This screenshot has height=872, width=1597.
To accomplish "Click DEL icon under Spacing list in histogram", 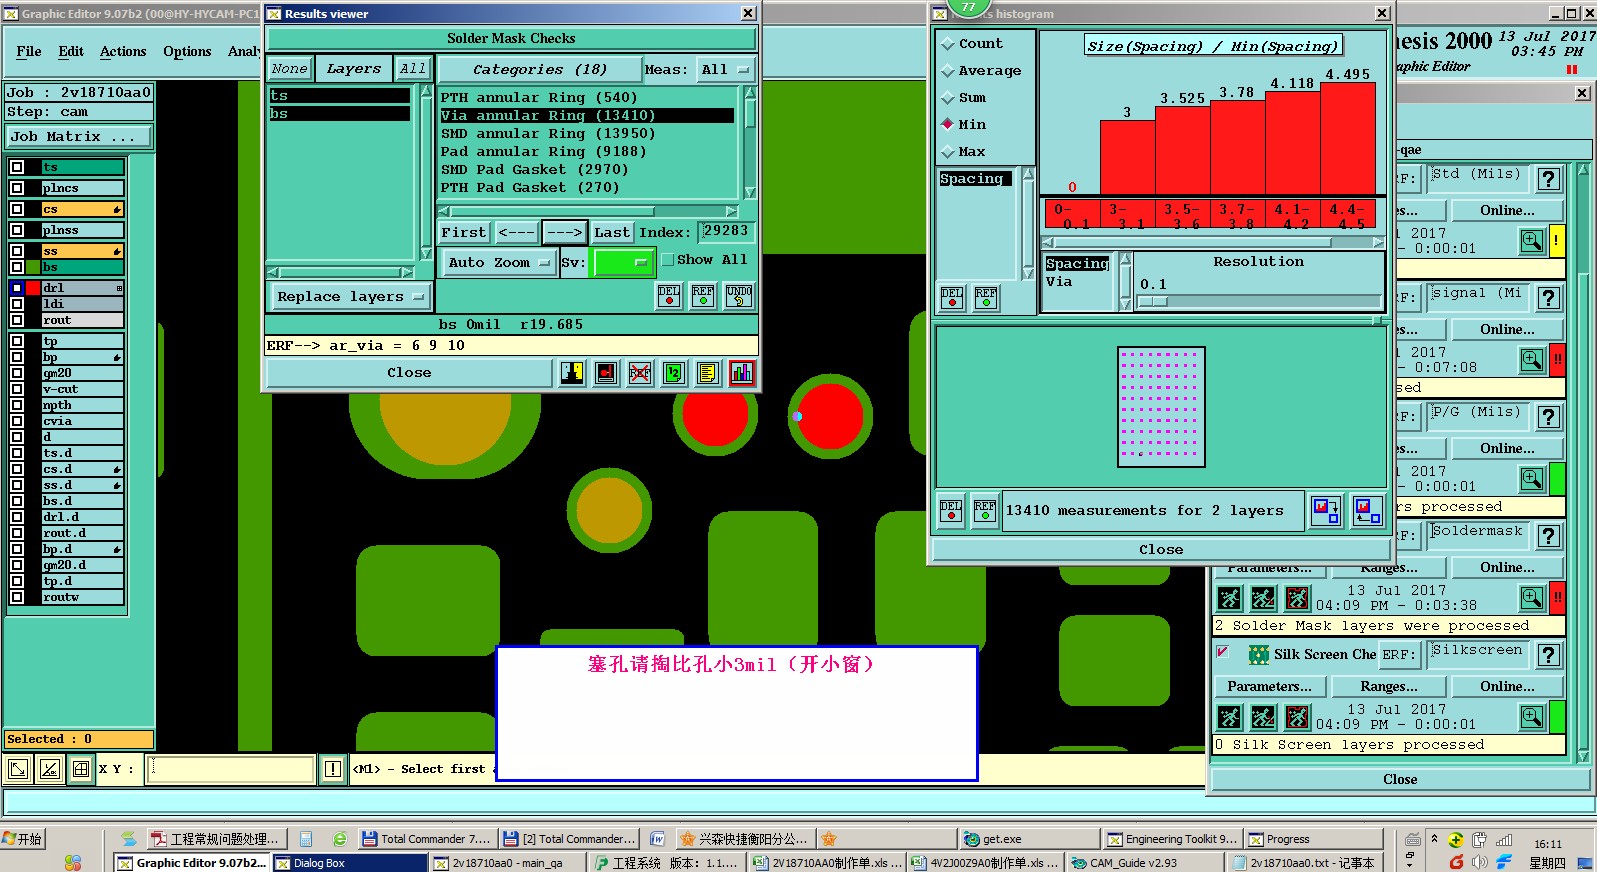I will [952, 298].
